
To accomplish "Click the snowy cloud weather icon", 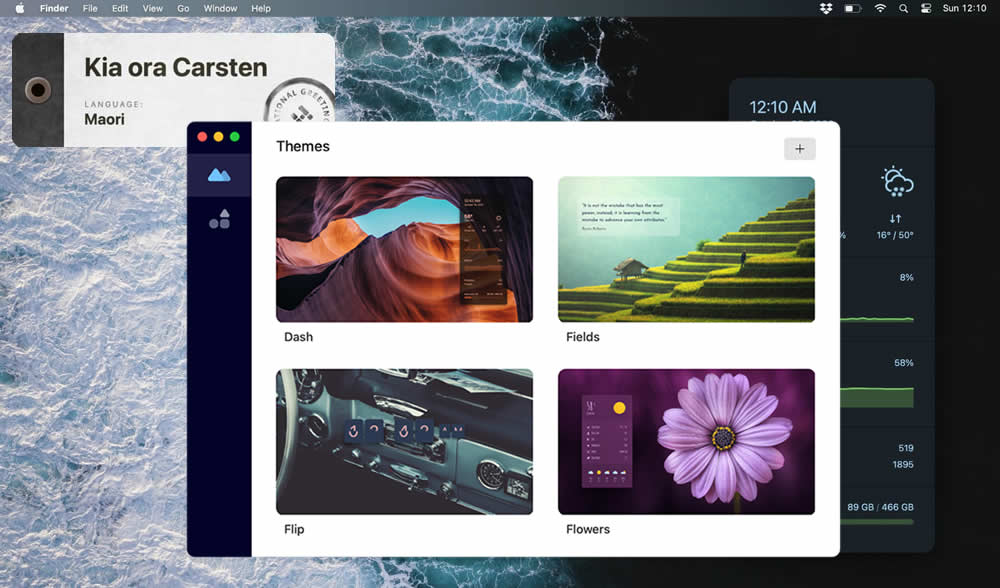I will 897,182.
